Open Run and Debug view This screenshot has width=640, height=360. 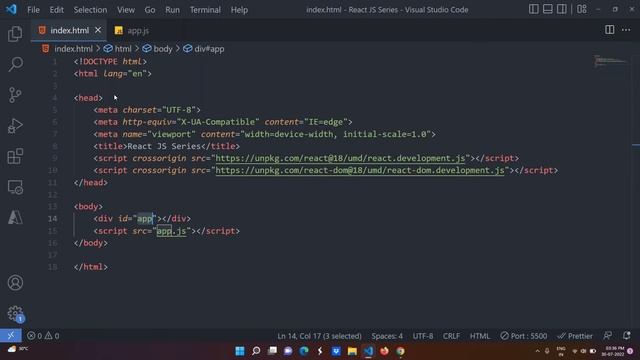tap(15, 126)
